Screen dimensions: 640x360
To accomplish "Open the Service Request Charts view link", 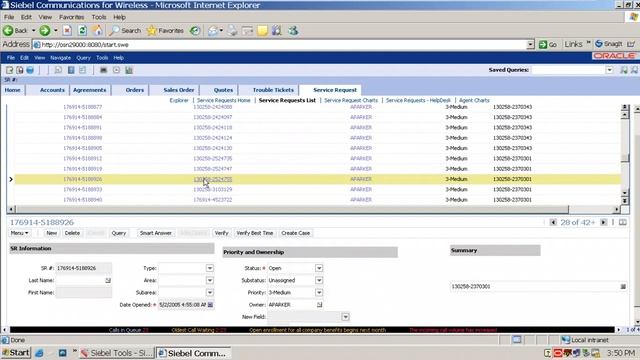I will 351,100.
